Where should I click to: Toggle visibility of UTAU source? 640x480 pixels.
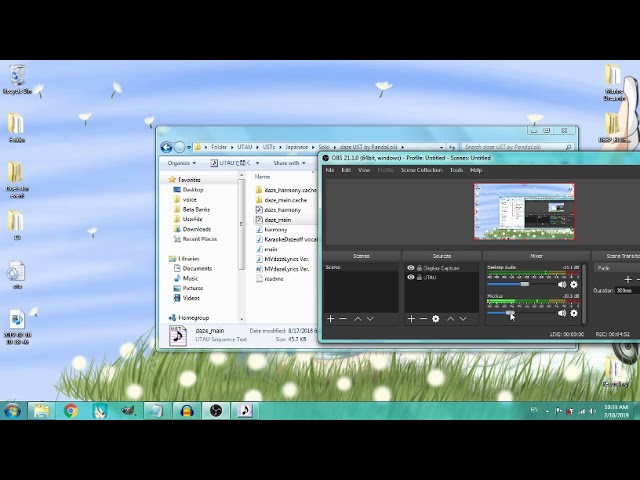pyautogui.click(x=411, y=277)
